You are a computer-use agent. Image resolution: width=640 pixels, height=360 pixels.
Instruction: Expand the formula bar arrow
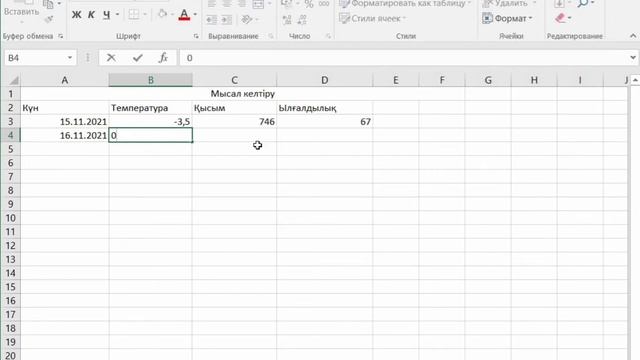(633, 58)
